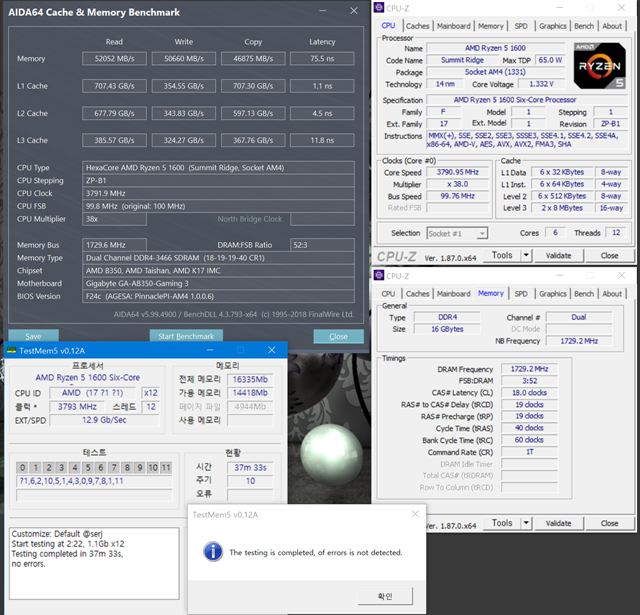Click the EXT/SPD value 12.9 Gb/Sec
Image resolution: width=640 pixels, height=615 pixels.
click(104, 420)
